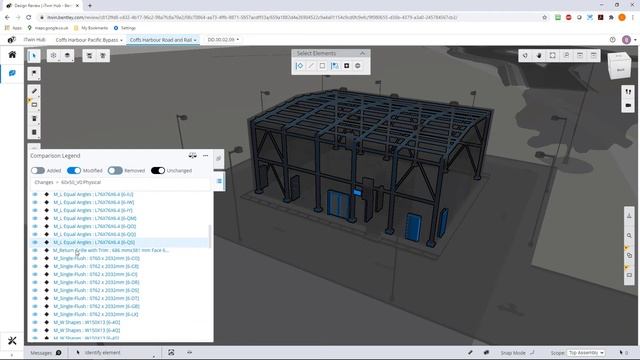Click the Snap Mode status bar button
The height and width of the screenshot is (360, 640).
tap(517, 353)
